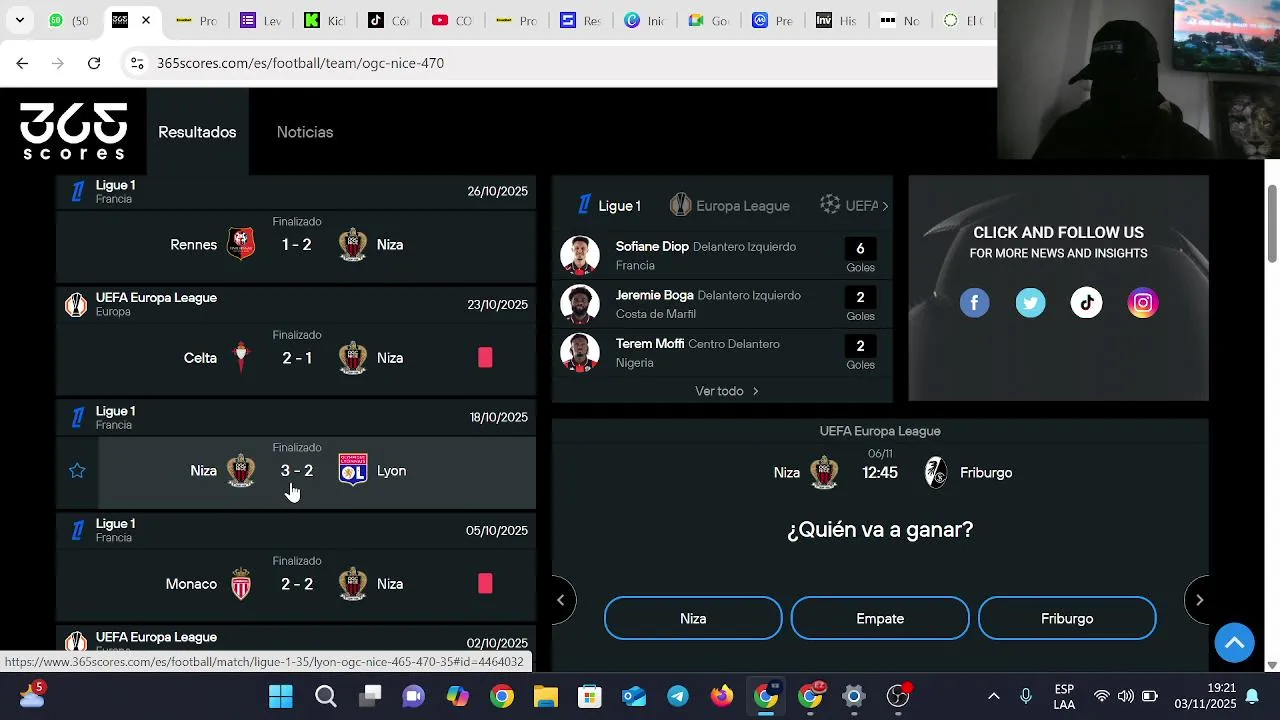Image resolution: width=1280 pixels, height=720 pixels.
Task: Switch to the Resultados tab
Action: click(x=197, y=132)
